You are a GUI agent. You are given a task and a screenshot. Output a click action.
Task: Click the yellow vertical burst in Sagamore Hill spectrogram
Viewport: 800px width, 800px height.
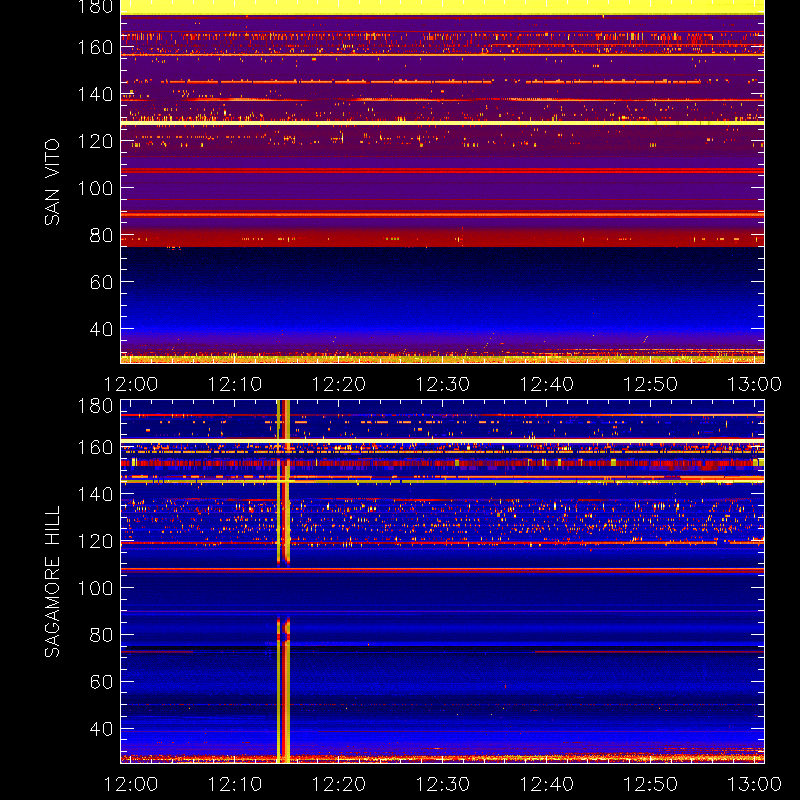[283, 582]
